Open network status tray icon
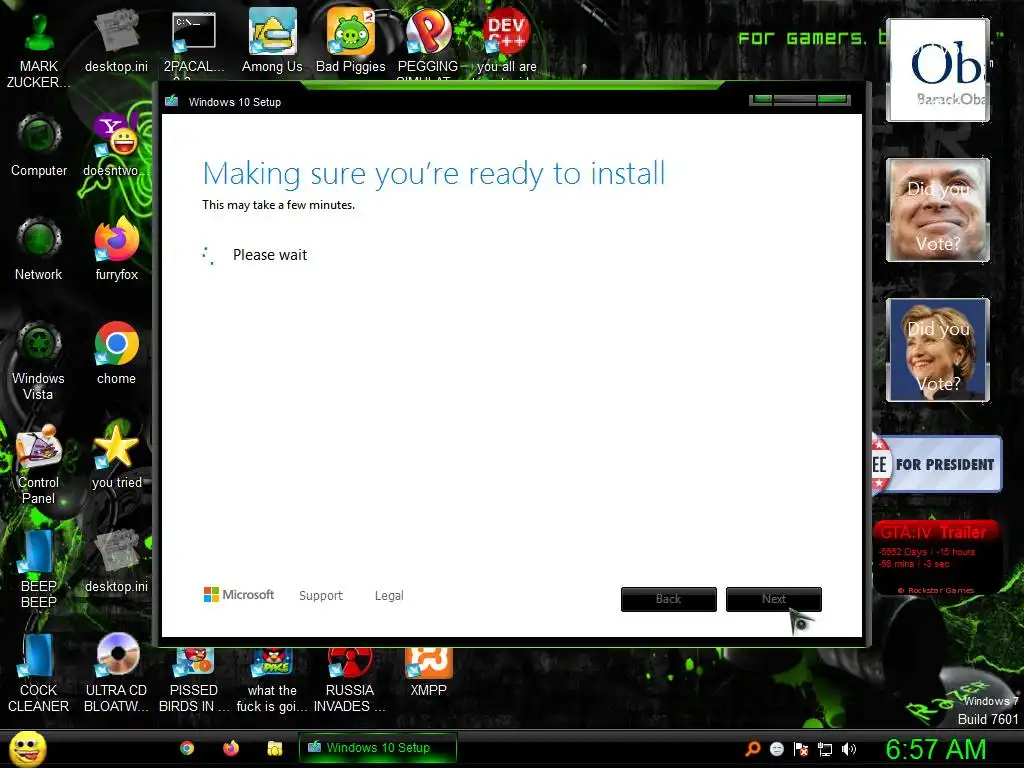1024x768 pixels. 825,749
